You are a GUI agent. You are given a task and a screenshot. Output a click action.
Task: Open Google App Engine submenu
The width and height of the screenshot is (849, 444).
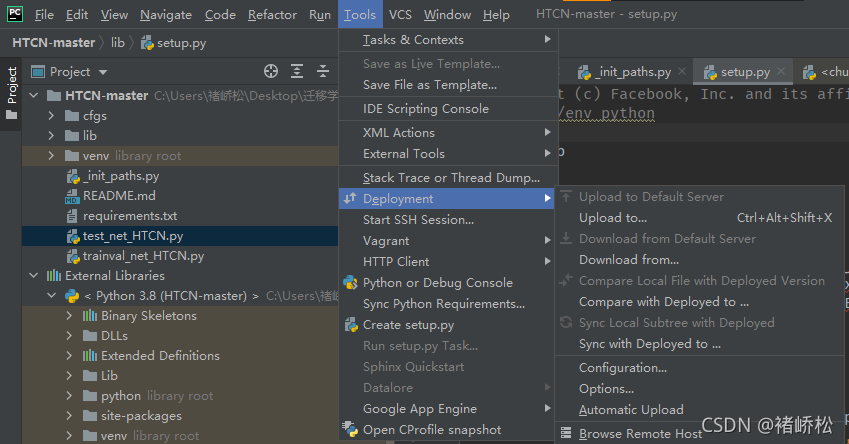pos(447,409)
